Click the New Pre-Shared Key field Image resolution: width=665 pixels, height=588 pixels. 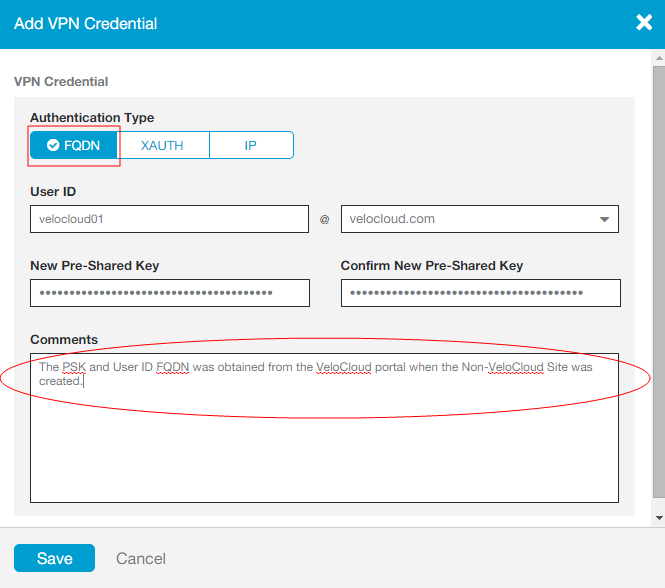(x=169, y=292)
